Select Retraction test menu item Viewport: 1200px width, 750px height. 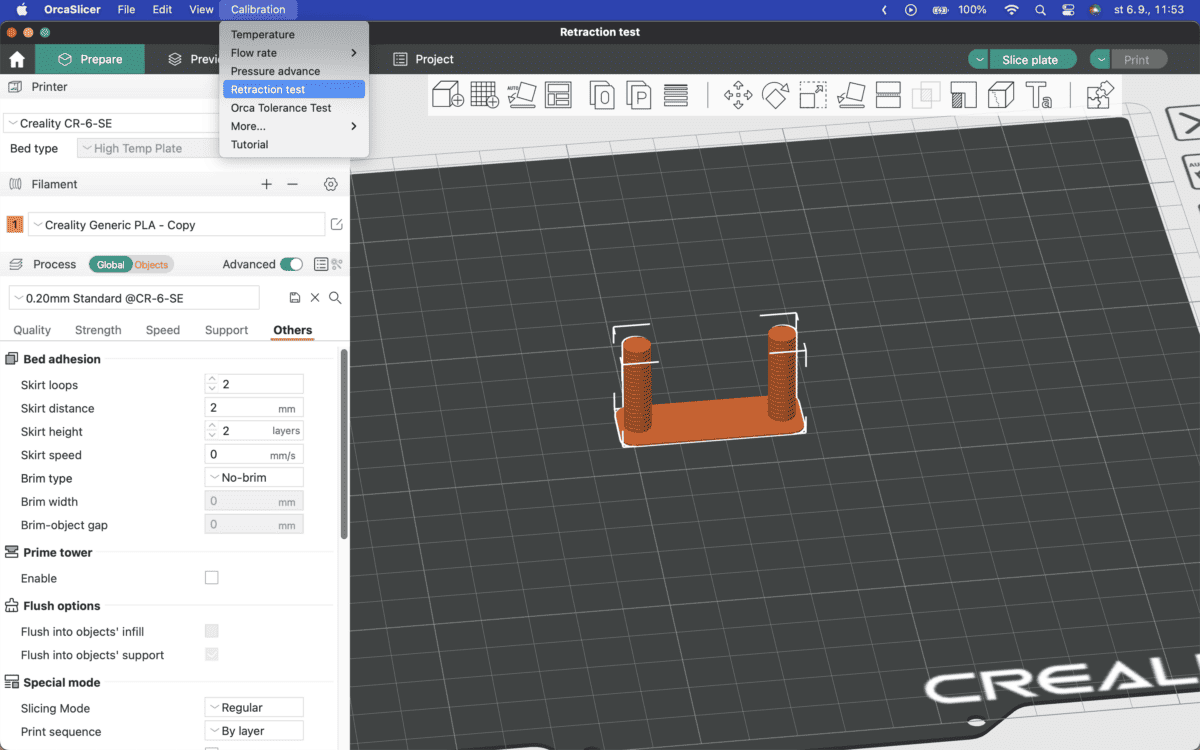pyautogui.click(x=294, y=89)
